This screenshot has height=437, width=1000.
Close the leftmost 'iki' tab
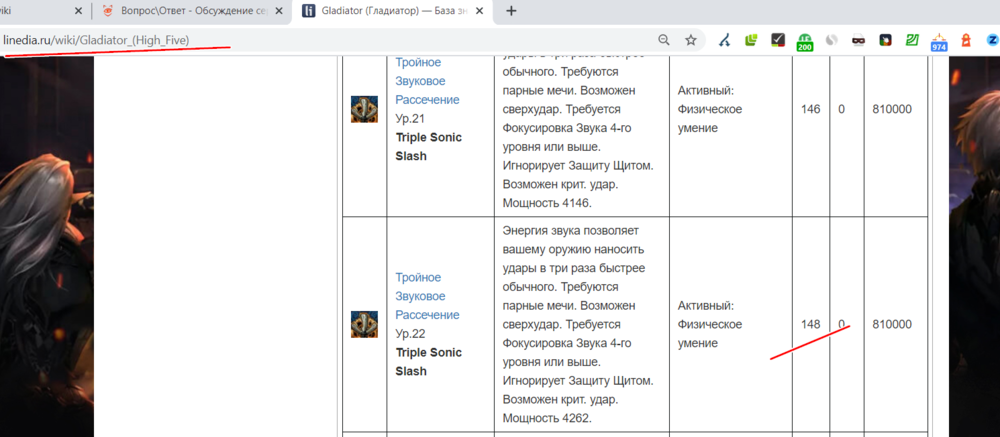78,11
